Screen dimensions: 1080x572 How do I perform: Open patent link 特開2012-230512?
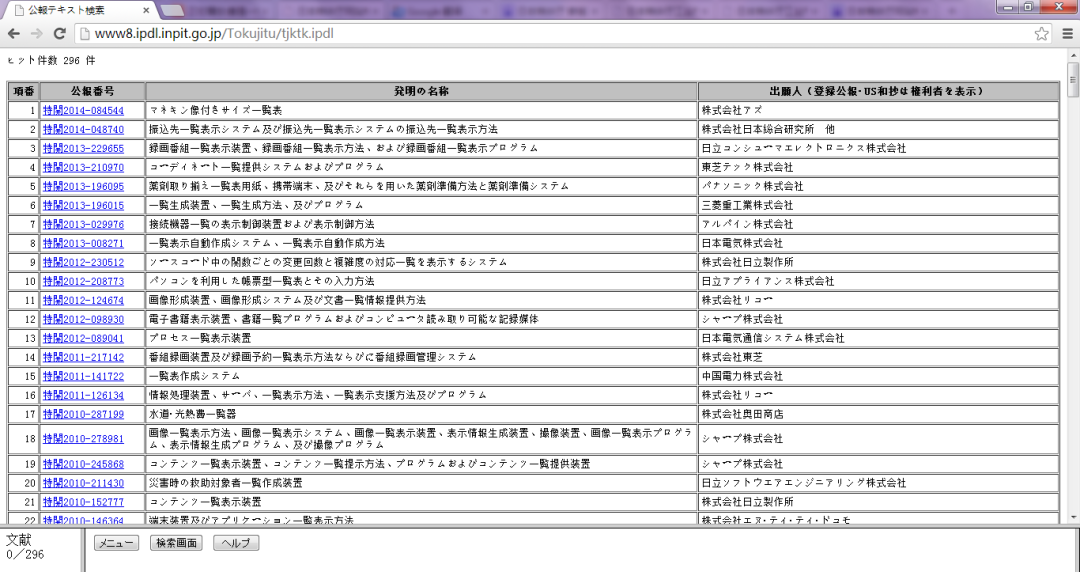tap(83, 263)
